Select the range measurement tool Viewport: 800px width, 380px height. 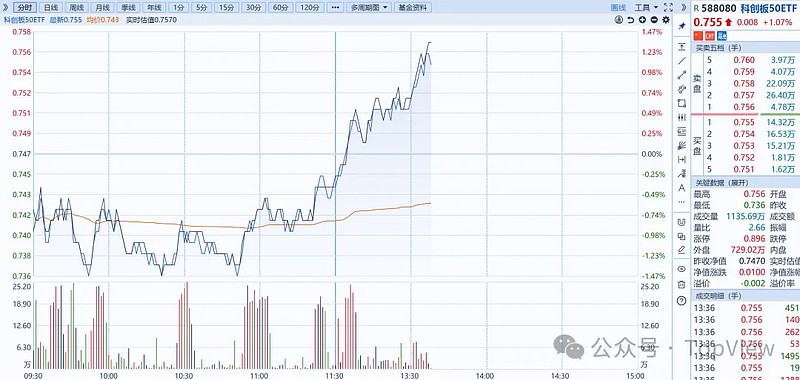tap(681, 160)
